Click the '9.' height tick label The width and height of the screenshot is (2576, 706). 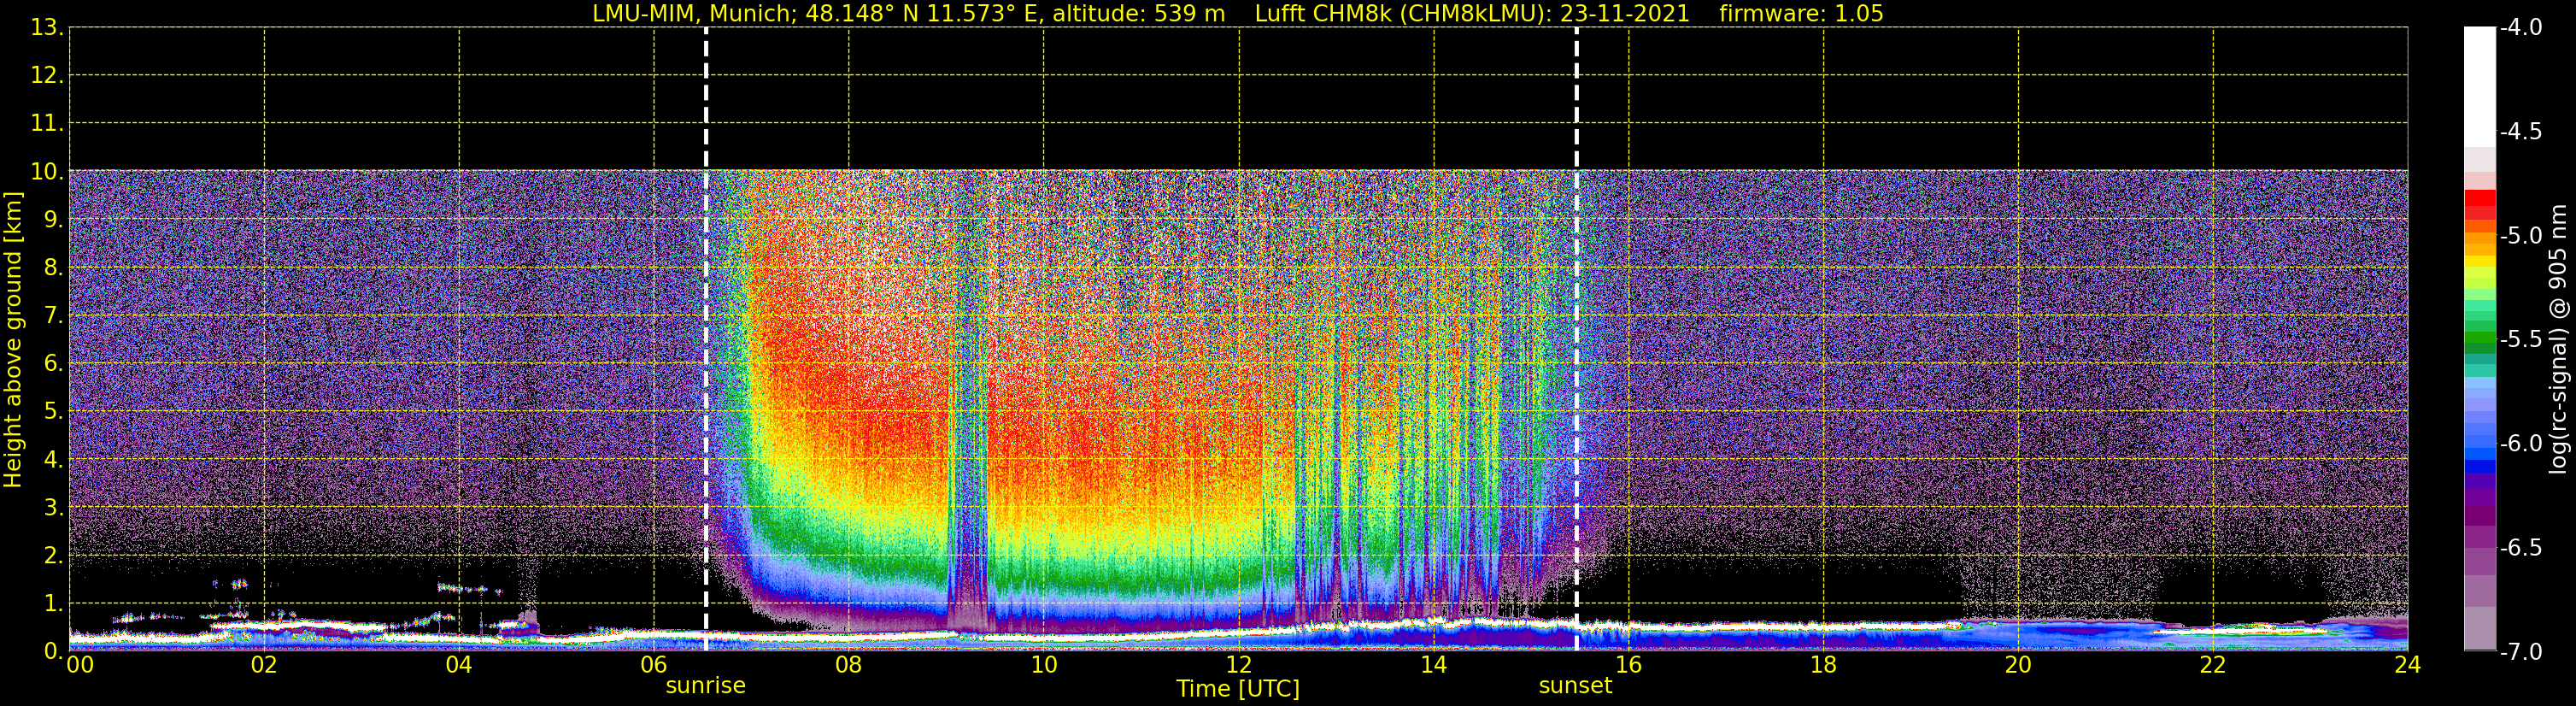click(x=53, y=220)
